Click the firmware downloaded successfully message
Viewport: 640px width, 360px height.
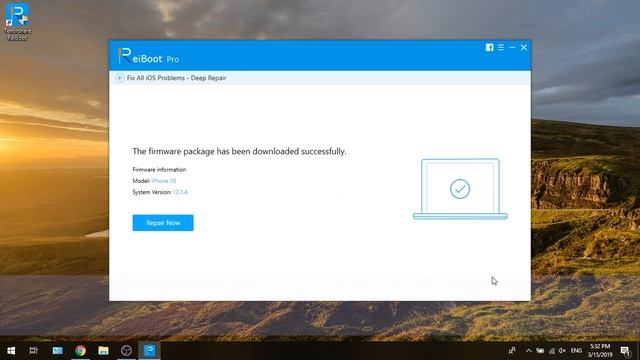(239, 151)
